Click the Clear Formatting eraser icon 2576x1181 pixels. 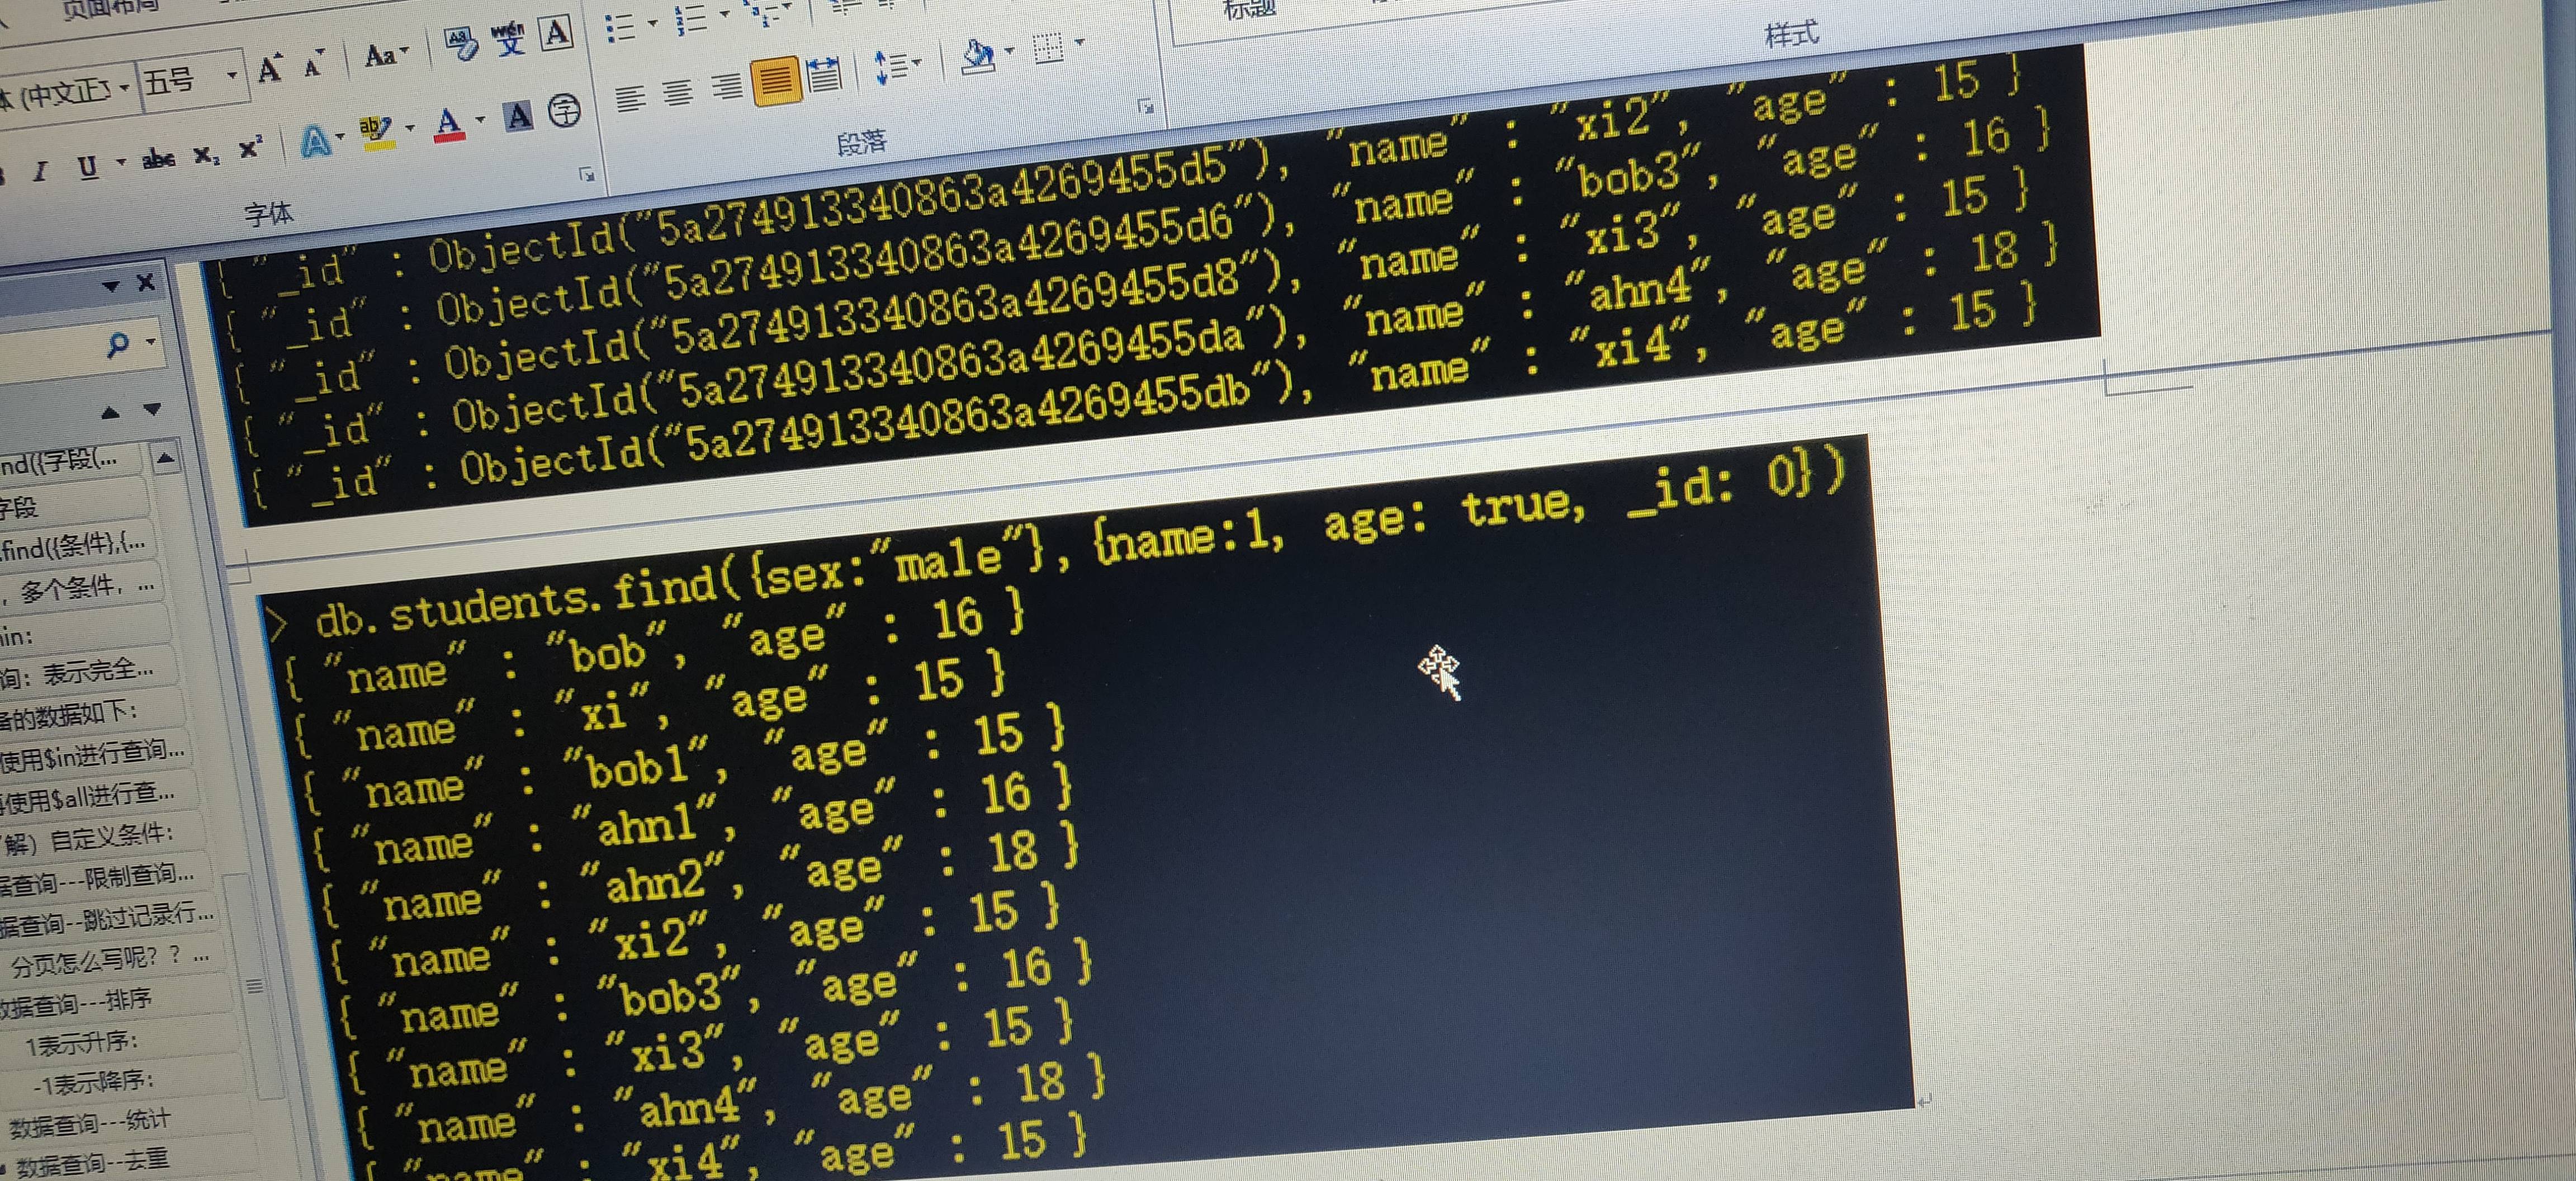pyautogui.click(x=460, y=44)
